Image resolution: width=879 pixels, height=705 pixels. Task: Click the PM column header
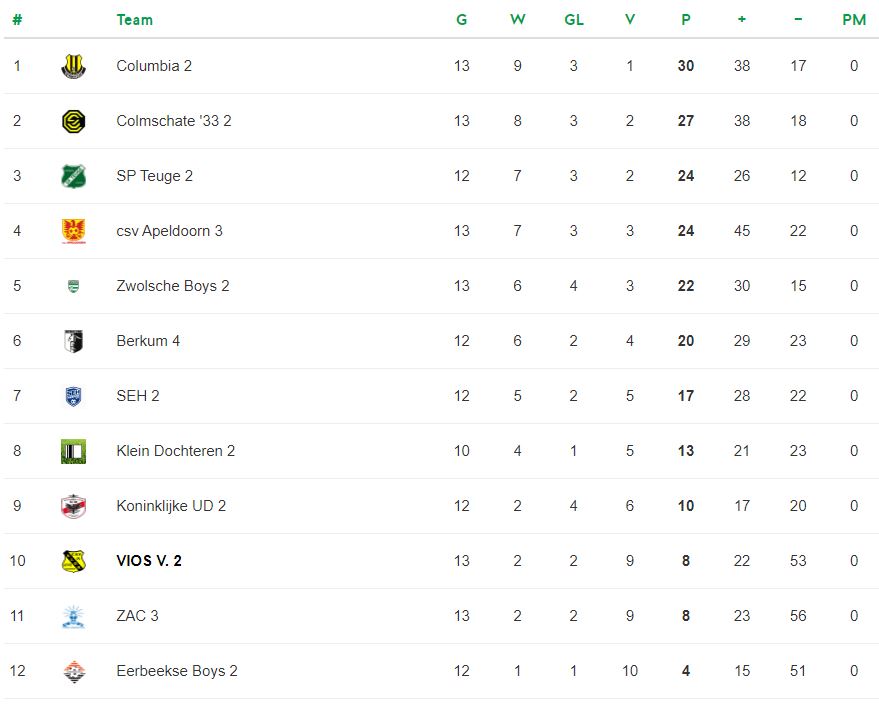click(854, 20)
